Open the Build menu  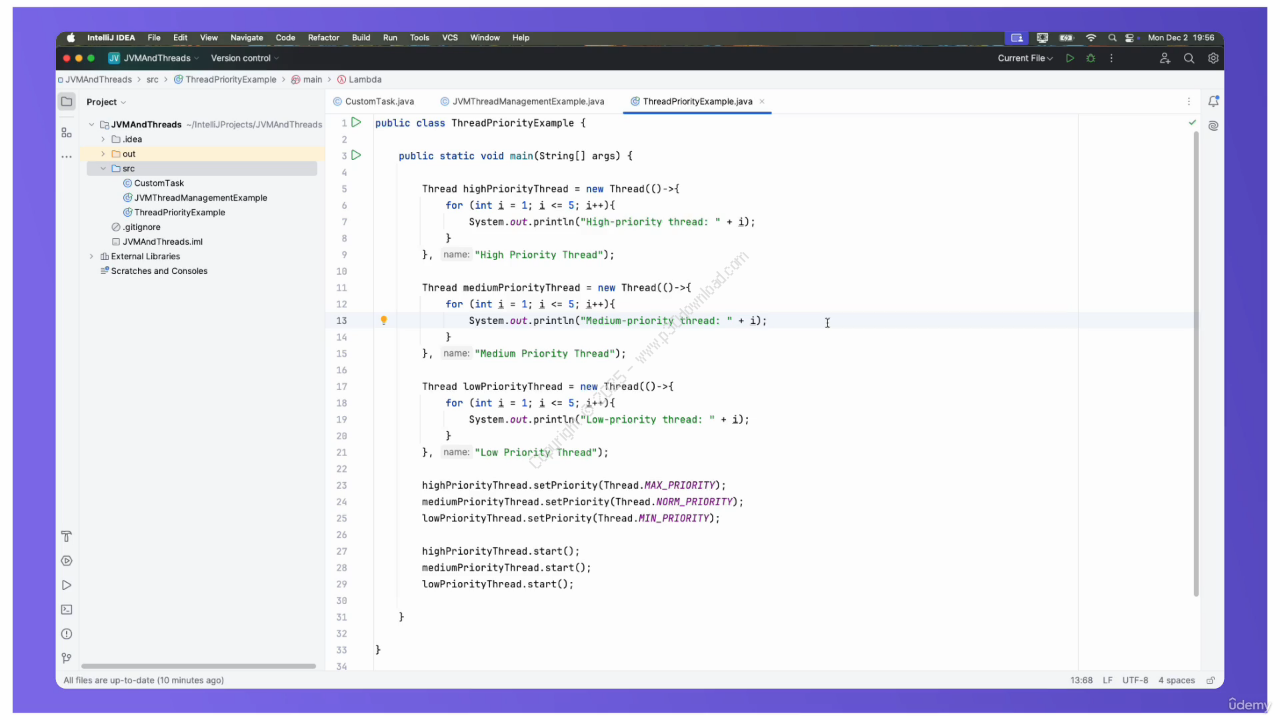click(361, 38)
